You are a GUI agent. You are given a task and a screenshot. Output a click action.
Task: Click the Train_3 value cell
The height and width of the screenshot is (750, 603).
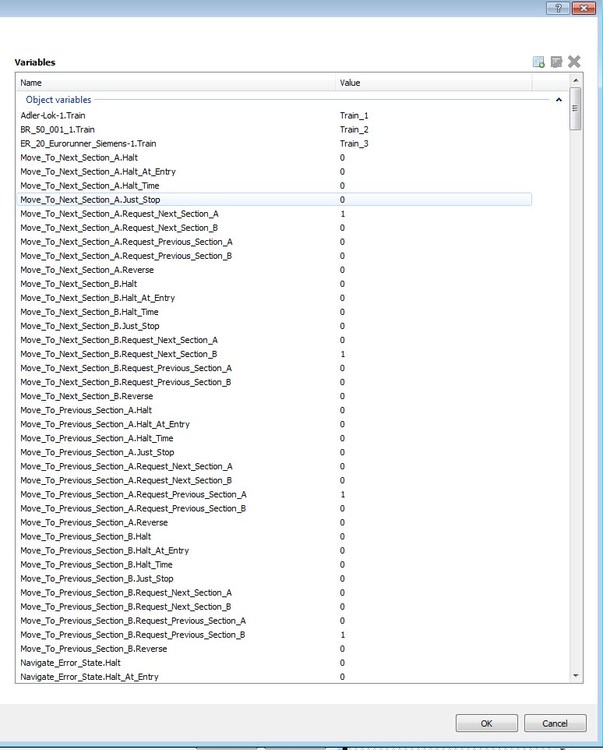(354, 143)
